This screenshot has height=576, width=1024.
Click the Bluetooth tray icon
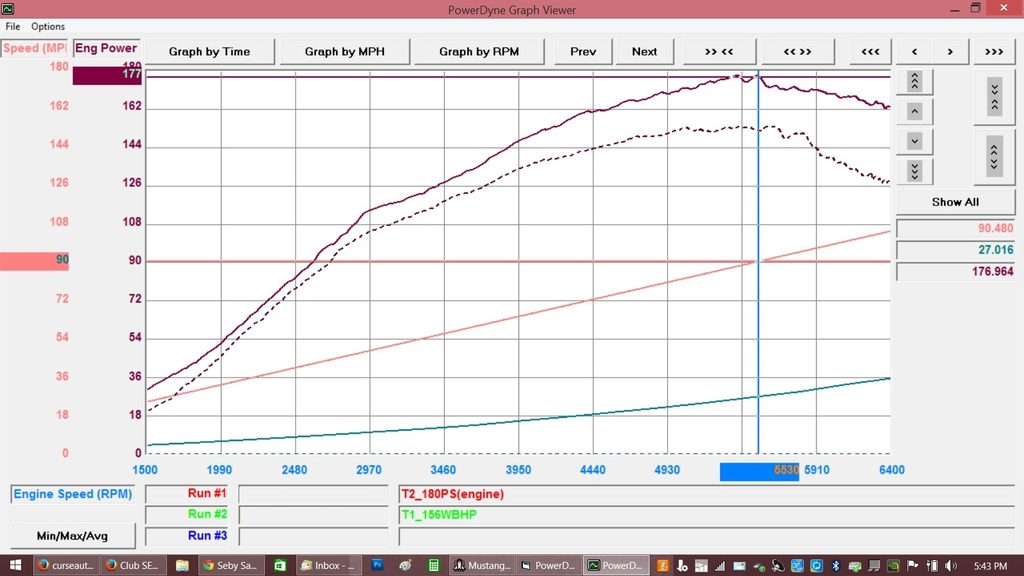835,566
